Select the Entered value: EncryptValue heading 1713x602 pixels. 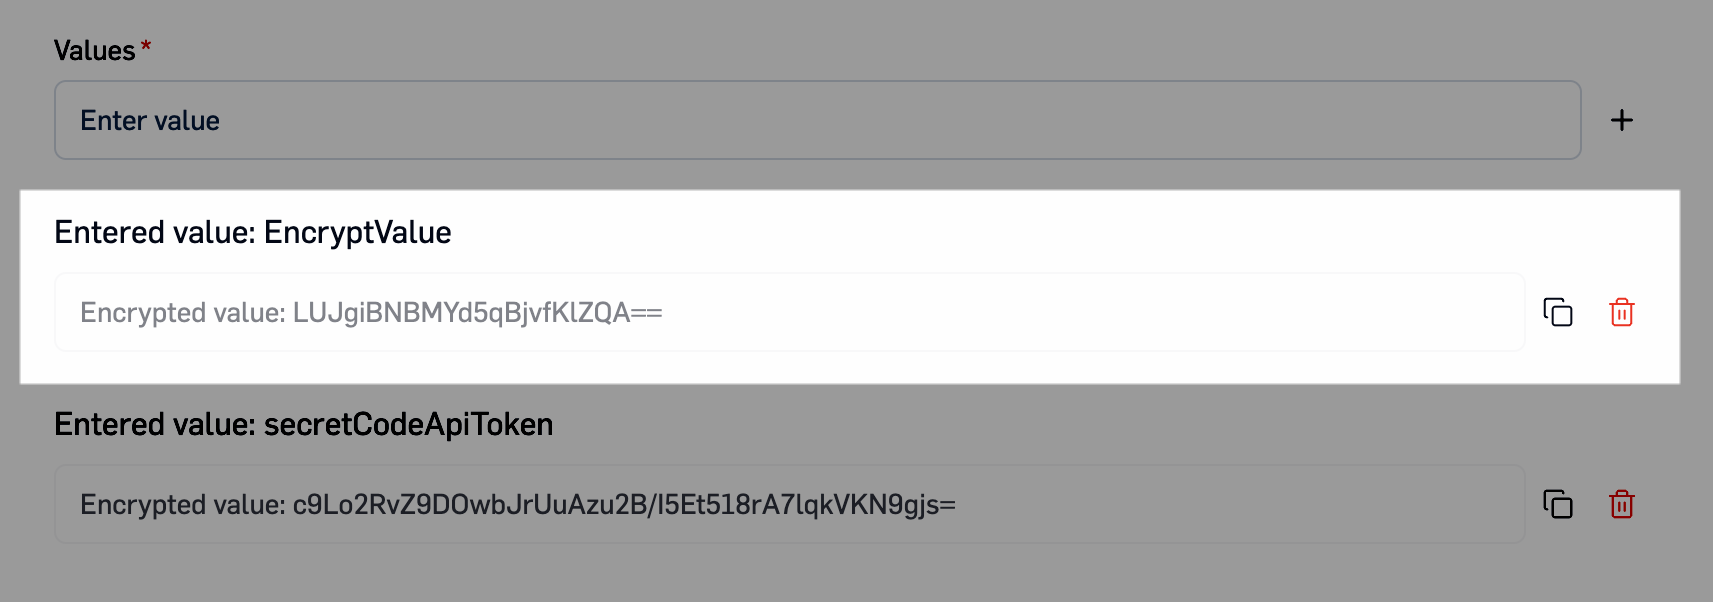coord(253,232)
